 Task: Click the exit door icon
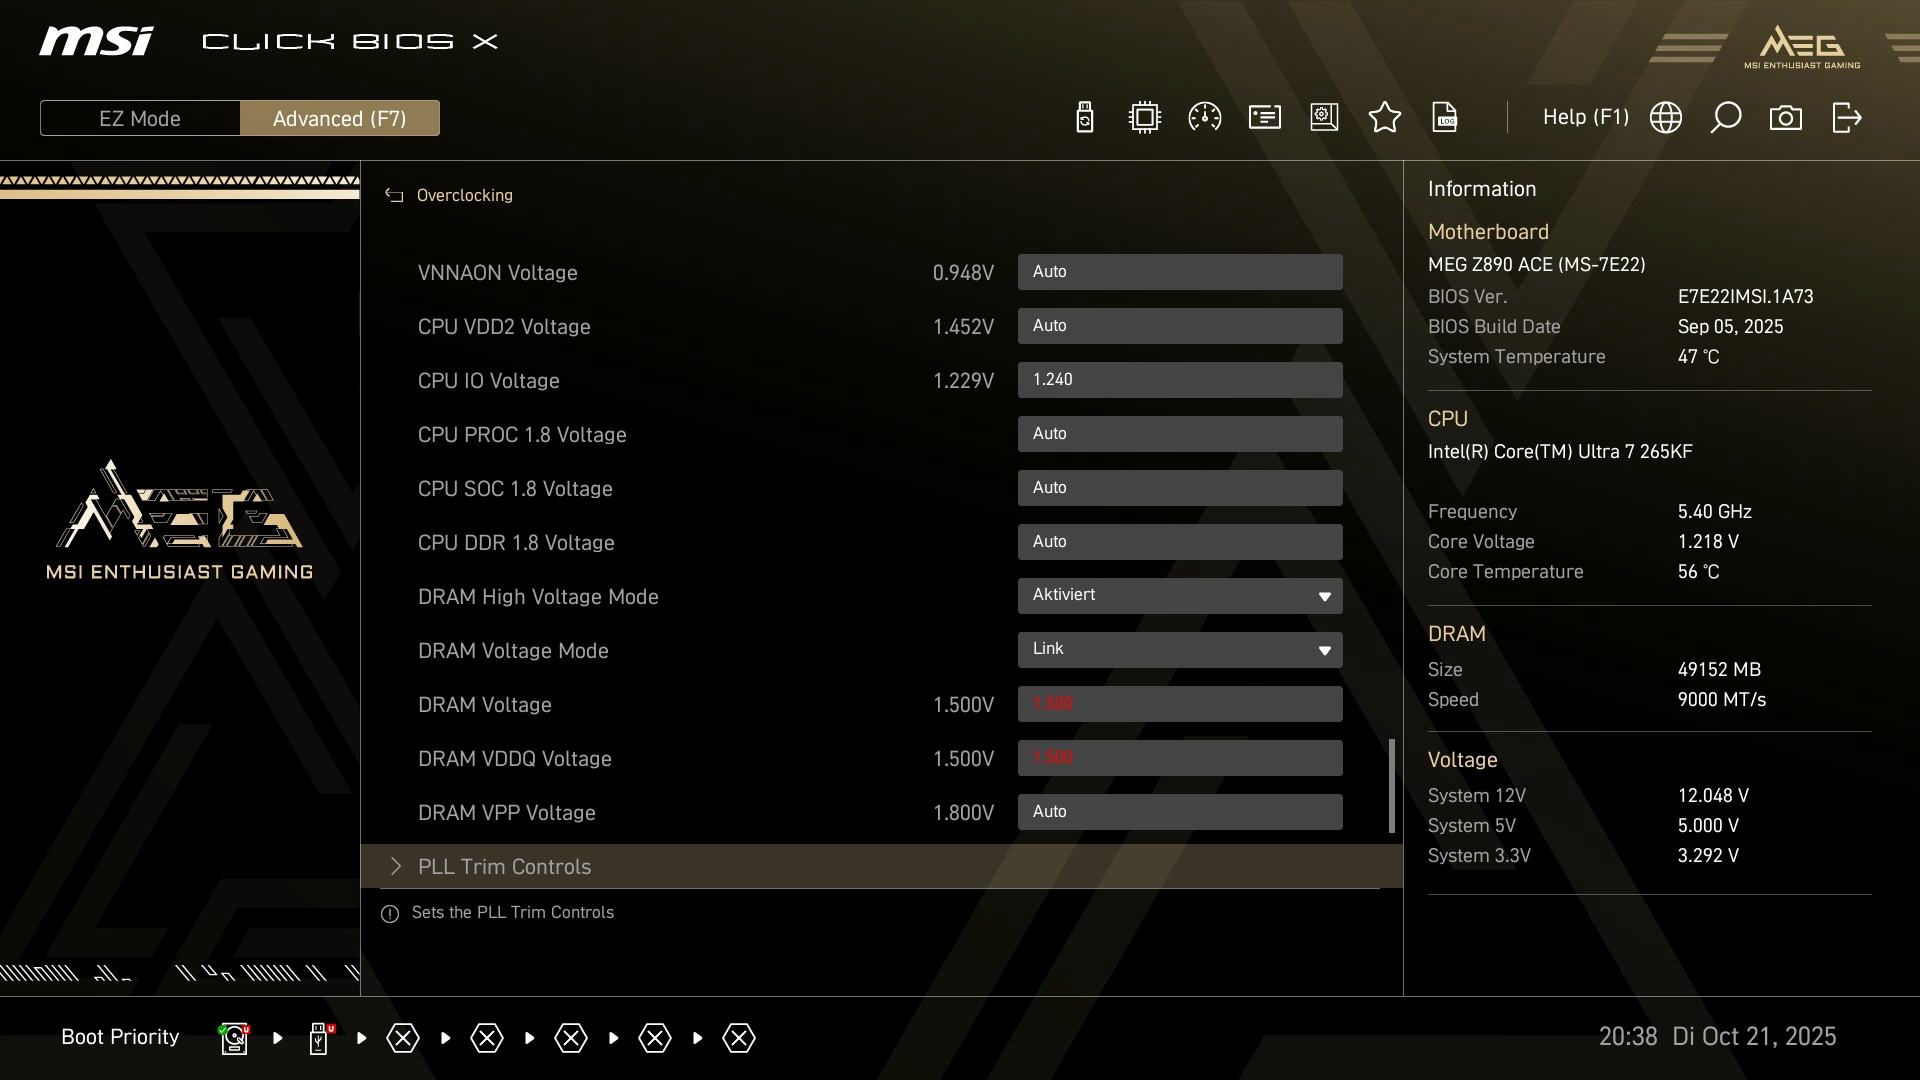click(x=1846, y=118)
